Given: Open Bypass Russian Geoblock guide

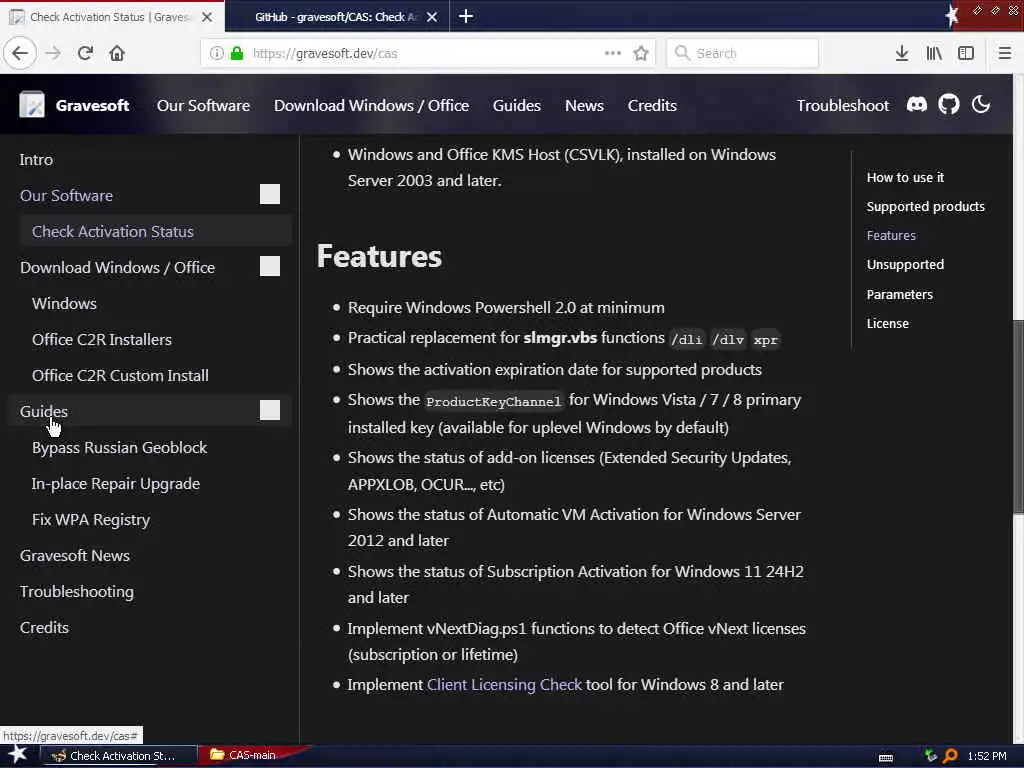Looking at the screenshot, I should click(120, 447).
